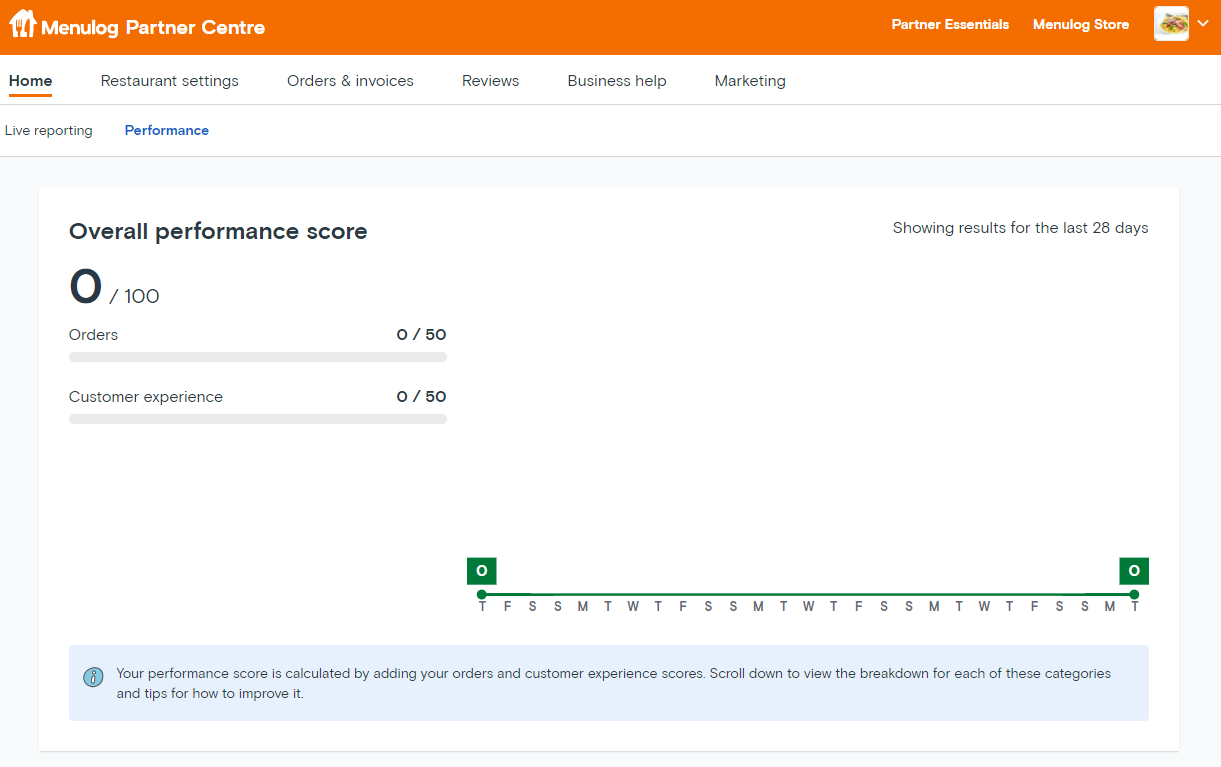Click the Customer experience progress bar
This screenshot has width=1221, height=767.
click(x=257, y=419)
